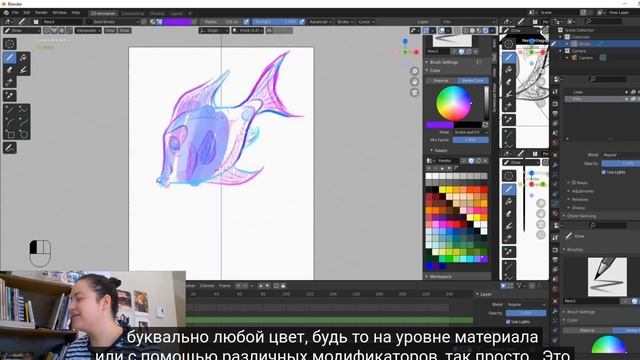Toggle Use Lights checkbox in Properties layer panel
Image resolution: width=640 pixels, height=360 pixels.
(604, 172)
